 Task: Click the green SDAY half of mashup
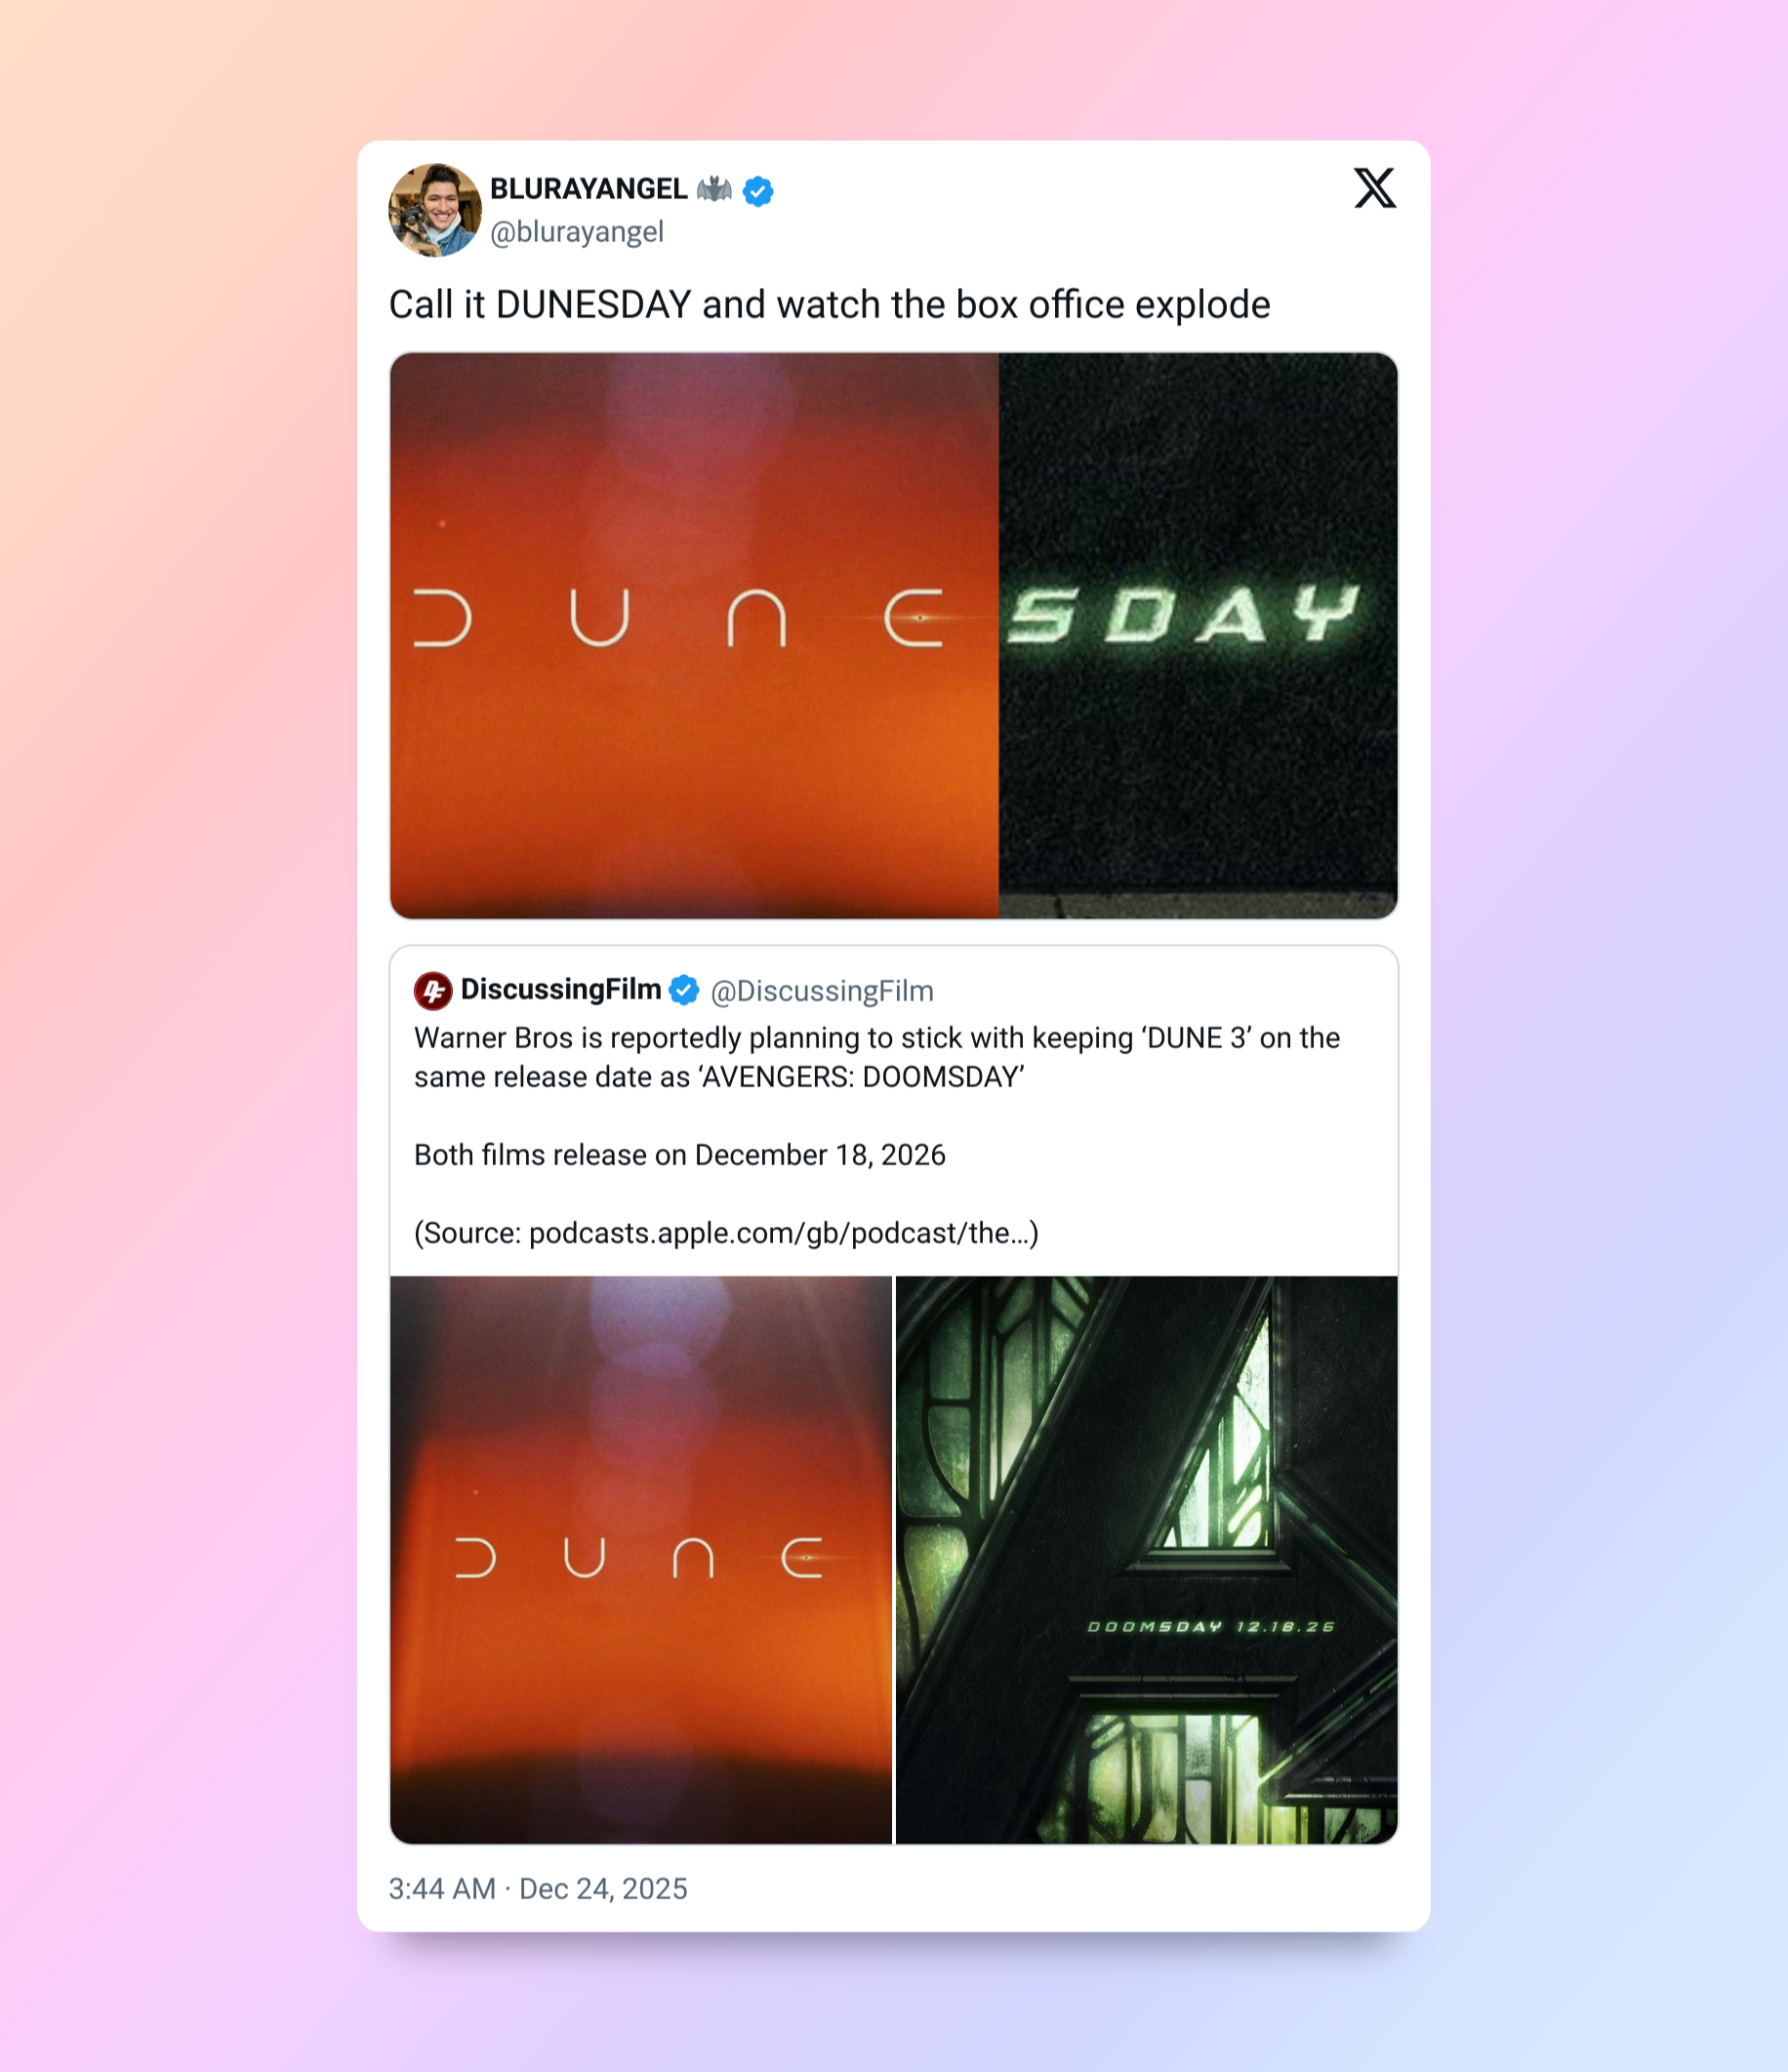click(x=1198, y=635)
